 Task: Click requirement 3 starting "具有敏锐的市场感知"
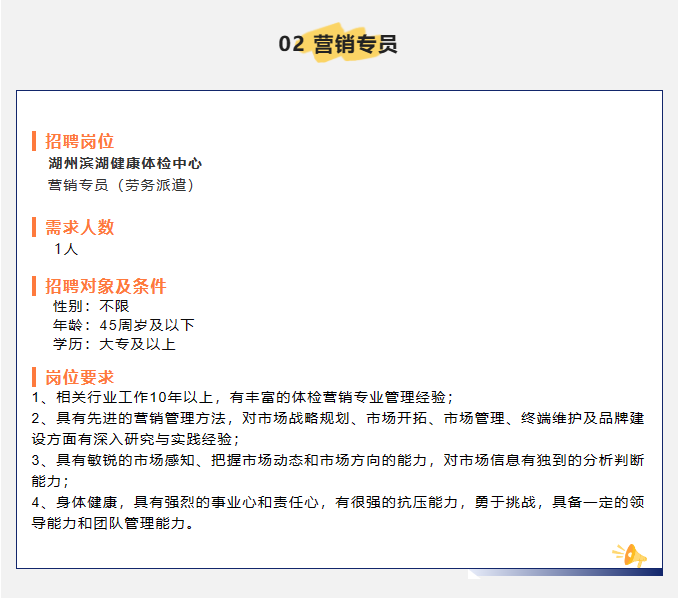click(338, 471)
